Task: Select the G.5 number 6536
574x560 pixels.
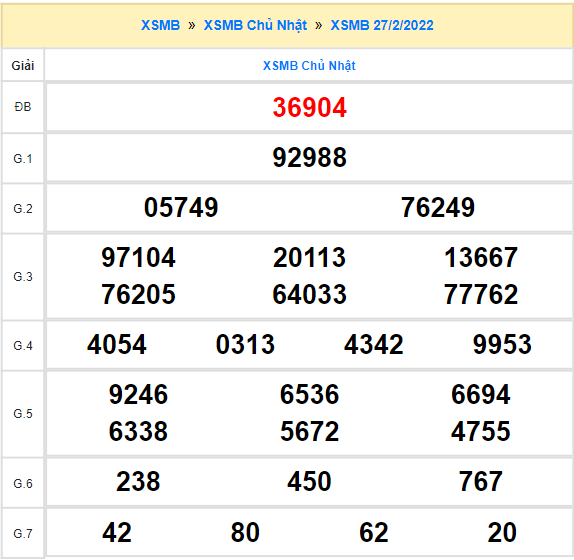Action: (x=309, y=395)
